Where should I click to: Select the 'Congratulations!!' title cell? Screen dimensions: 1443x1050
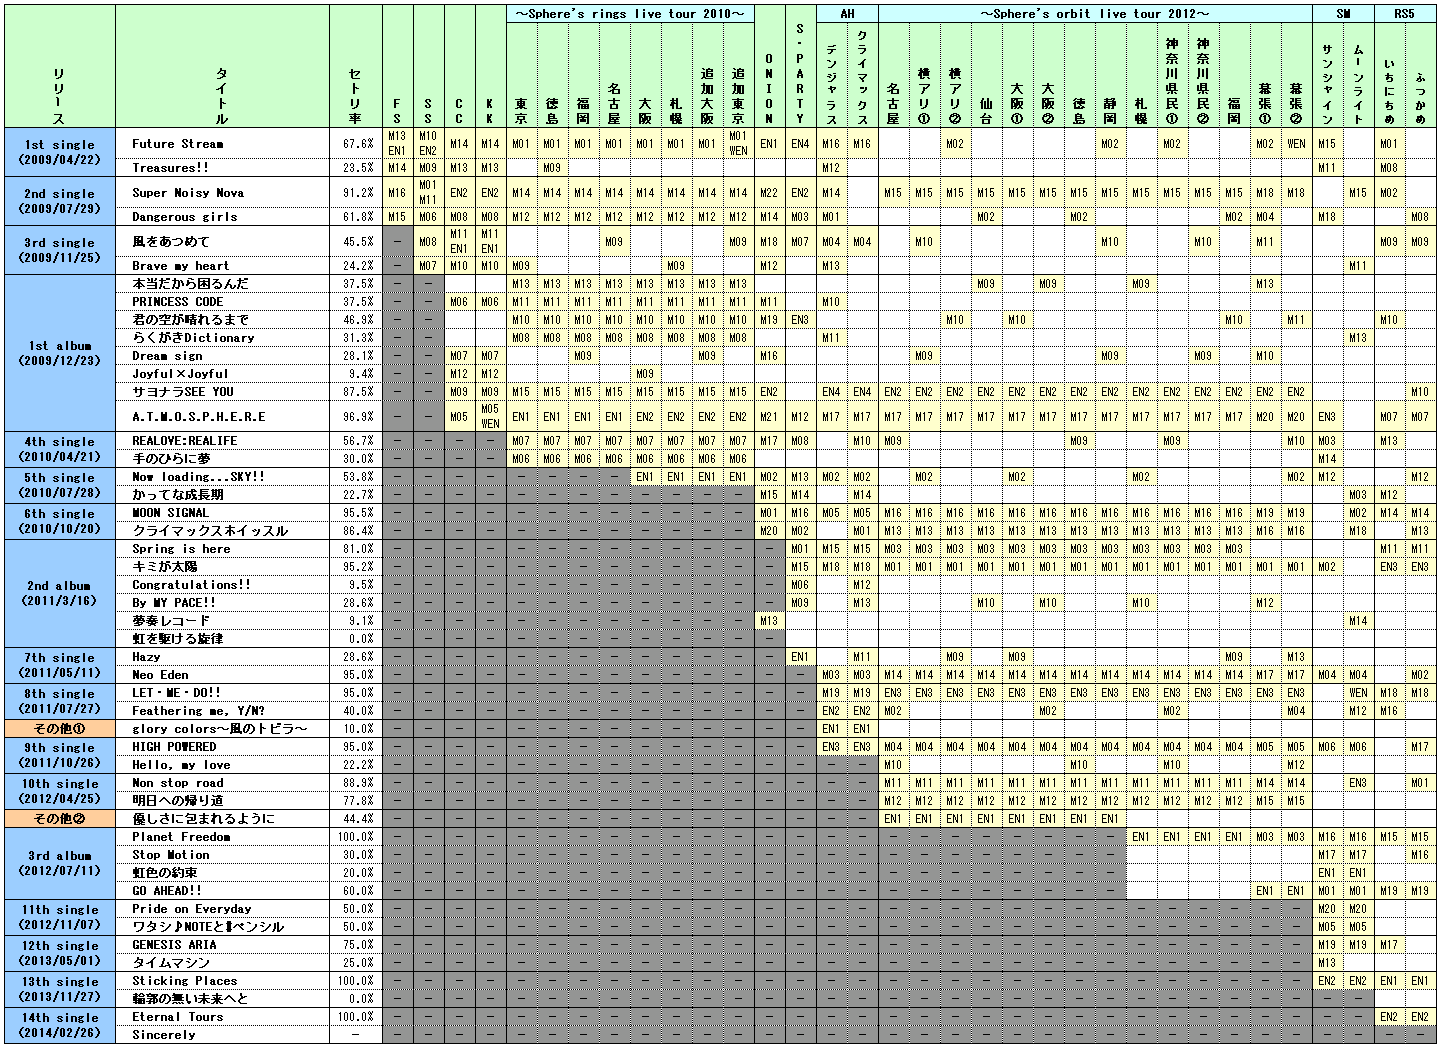coord(222,585)
